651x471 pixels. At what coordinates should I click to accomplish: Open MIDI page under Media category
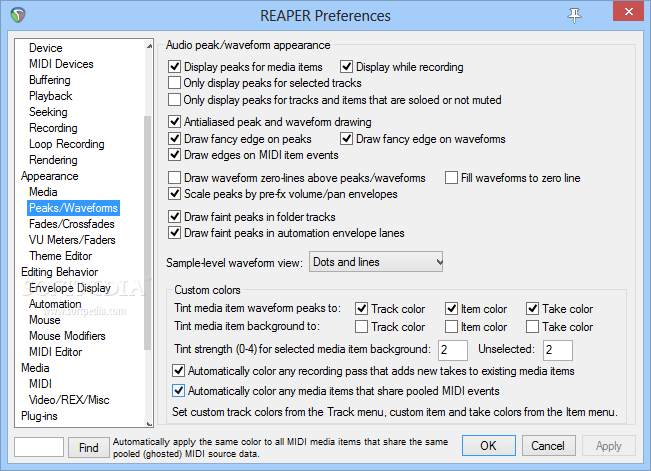coord(40,384)
